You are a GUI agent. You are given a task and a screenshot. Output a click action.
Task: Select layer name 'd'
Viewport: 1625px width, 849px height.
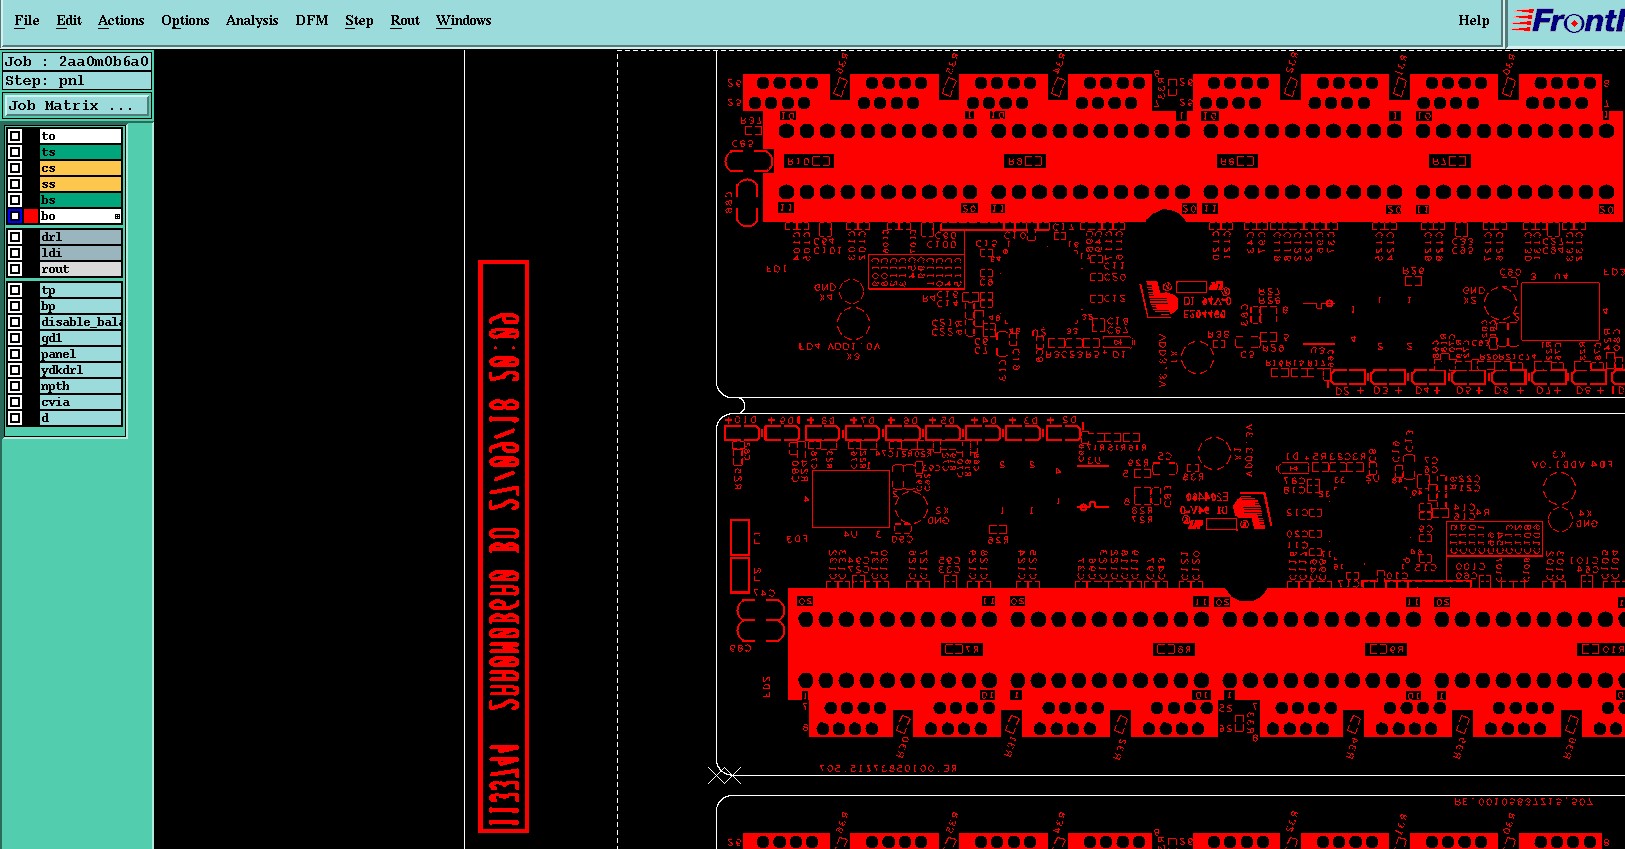(x=80, y=418)
